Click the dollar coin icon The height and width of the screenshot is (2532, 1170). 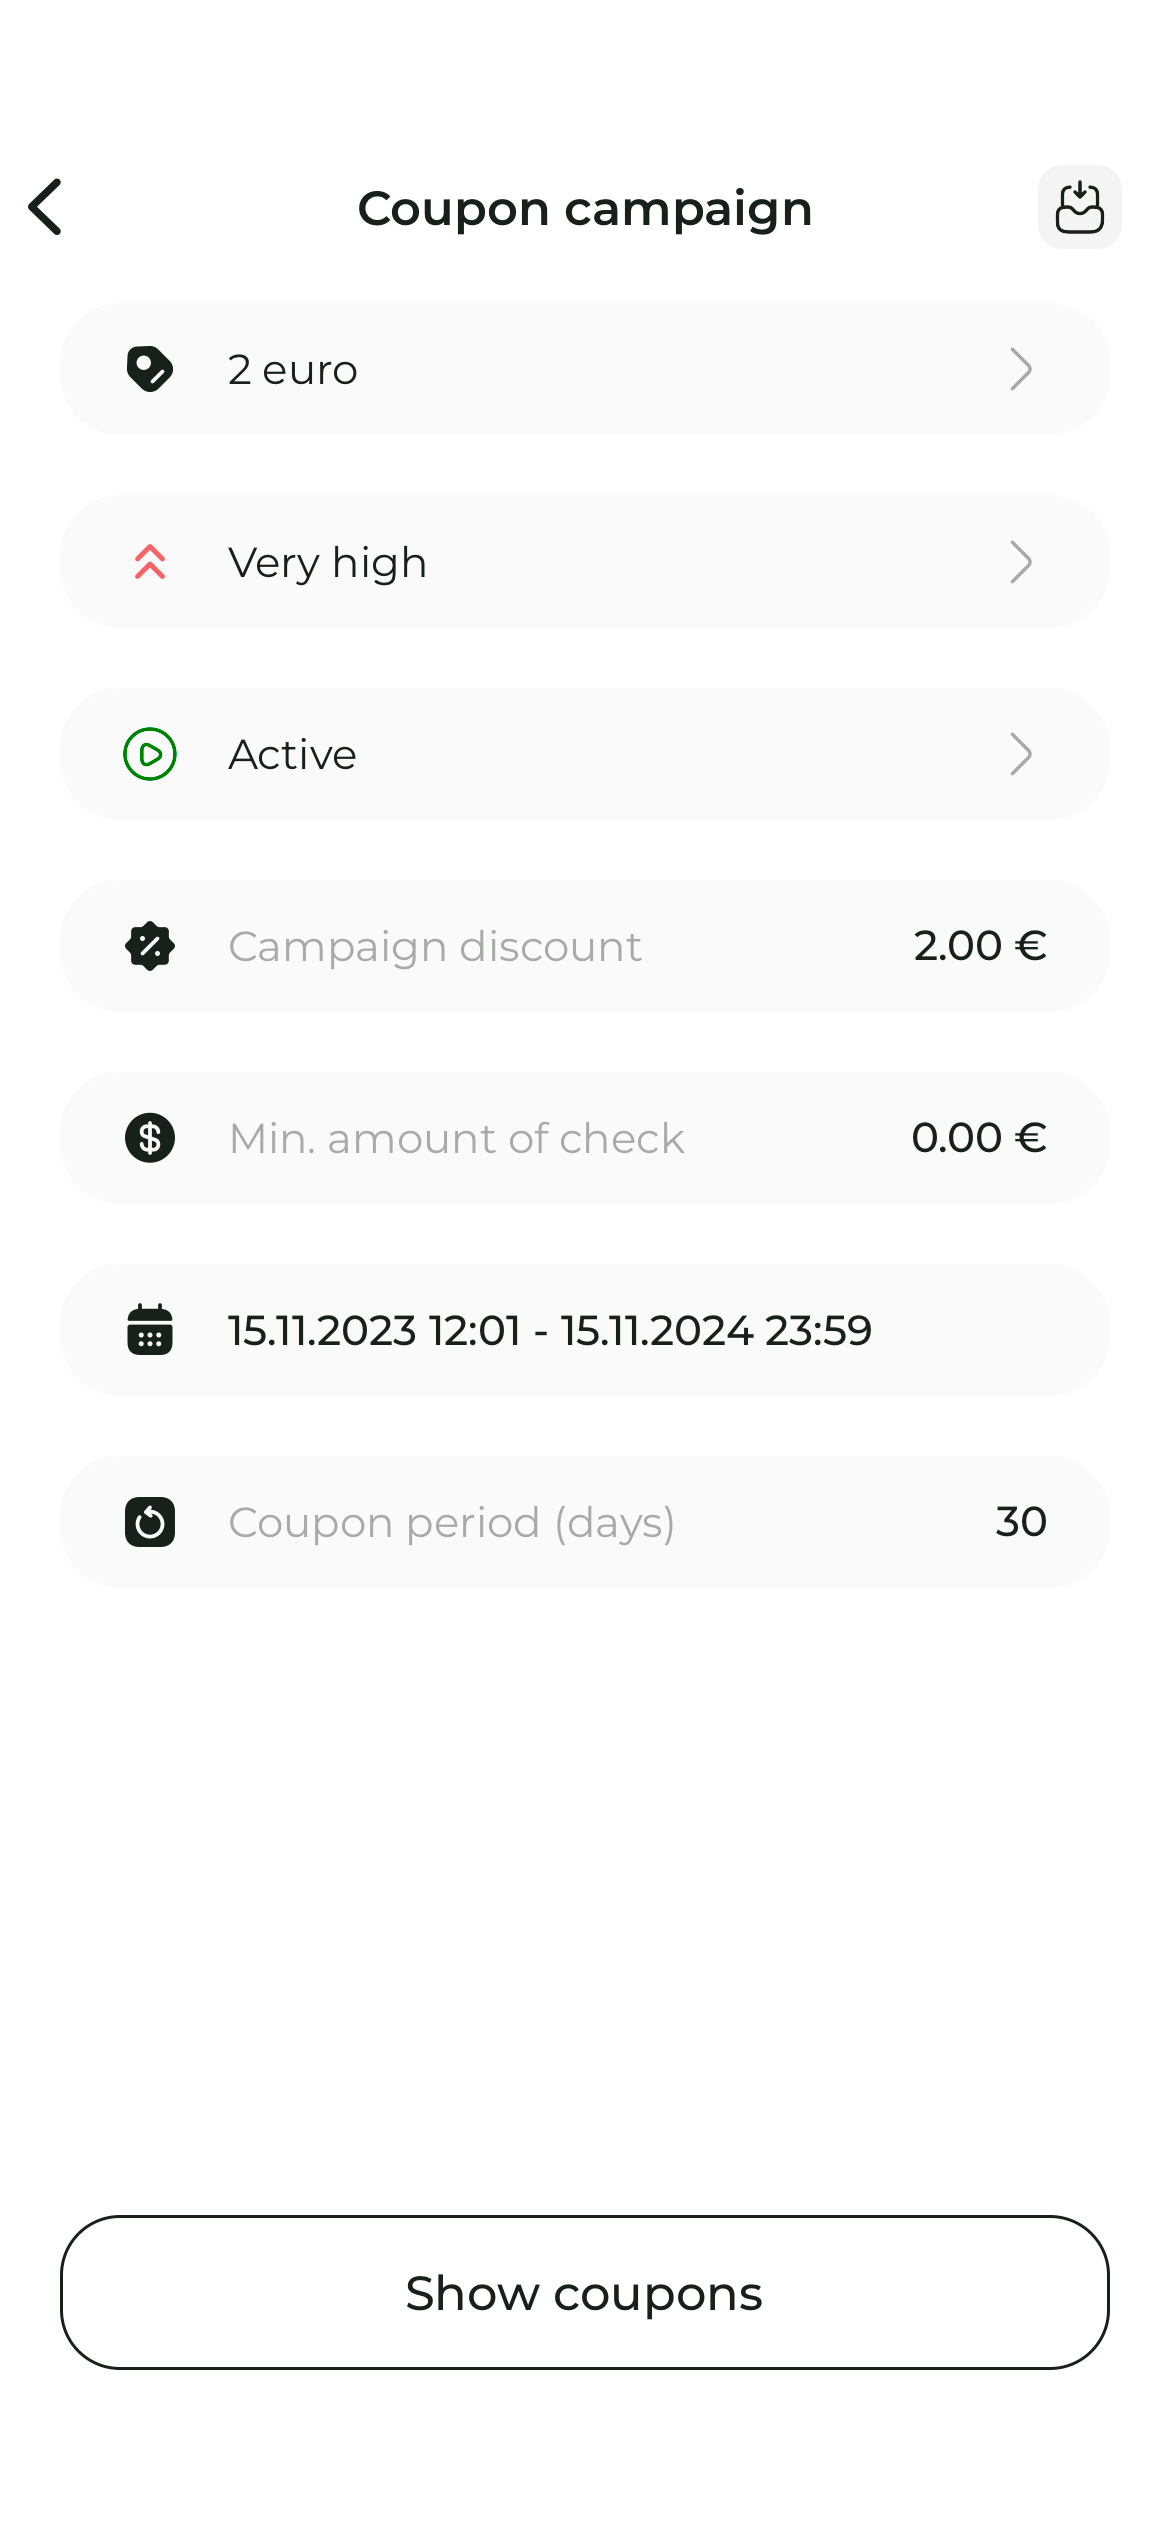coord(150,1138)
